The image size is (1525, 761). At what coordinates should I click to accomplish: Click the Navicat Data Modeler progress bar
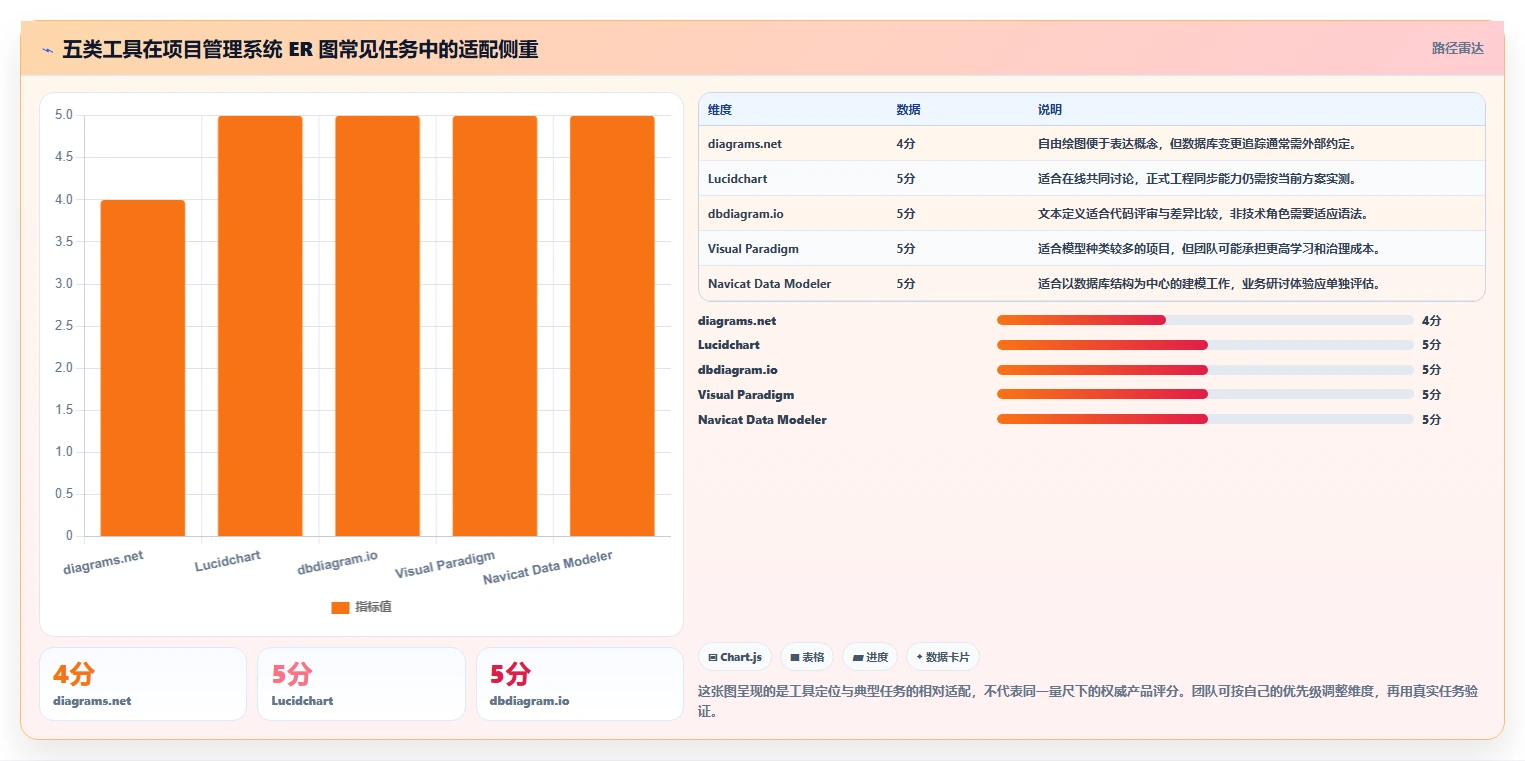pos(1205,419)
